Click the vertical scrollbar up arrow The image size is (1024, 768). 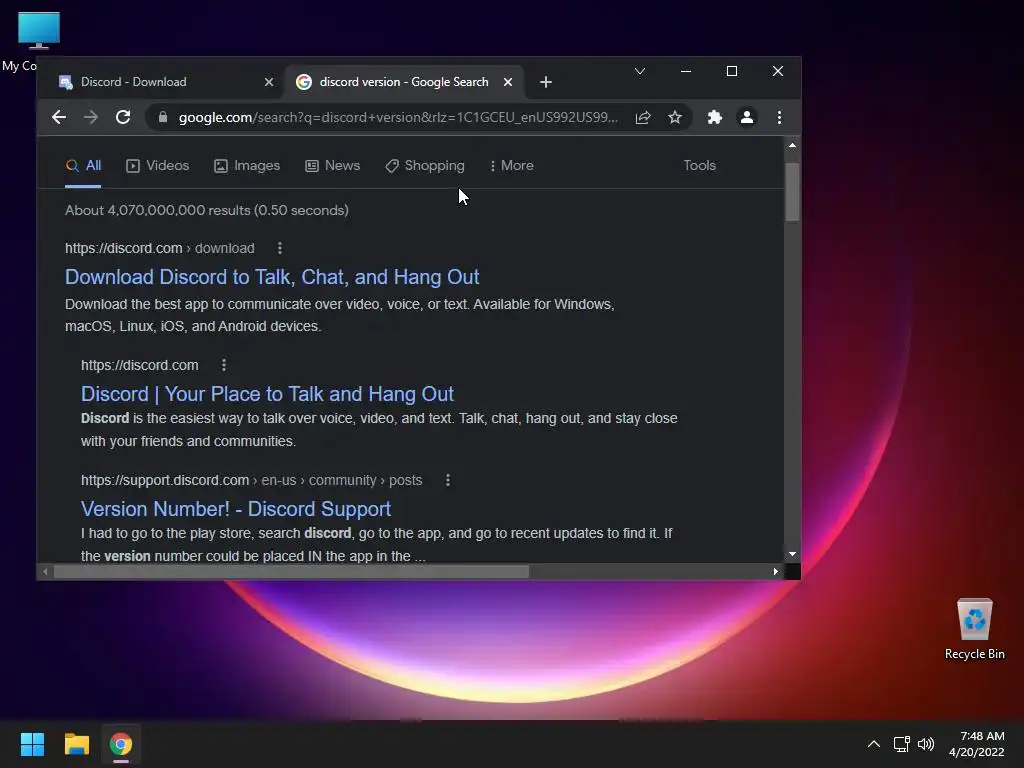[x=792, y=145]
